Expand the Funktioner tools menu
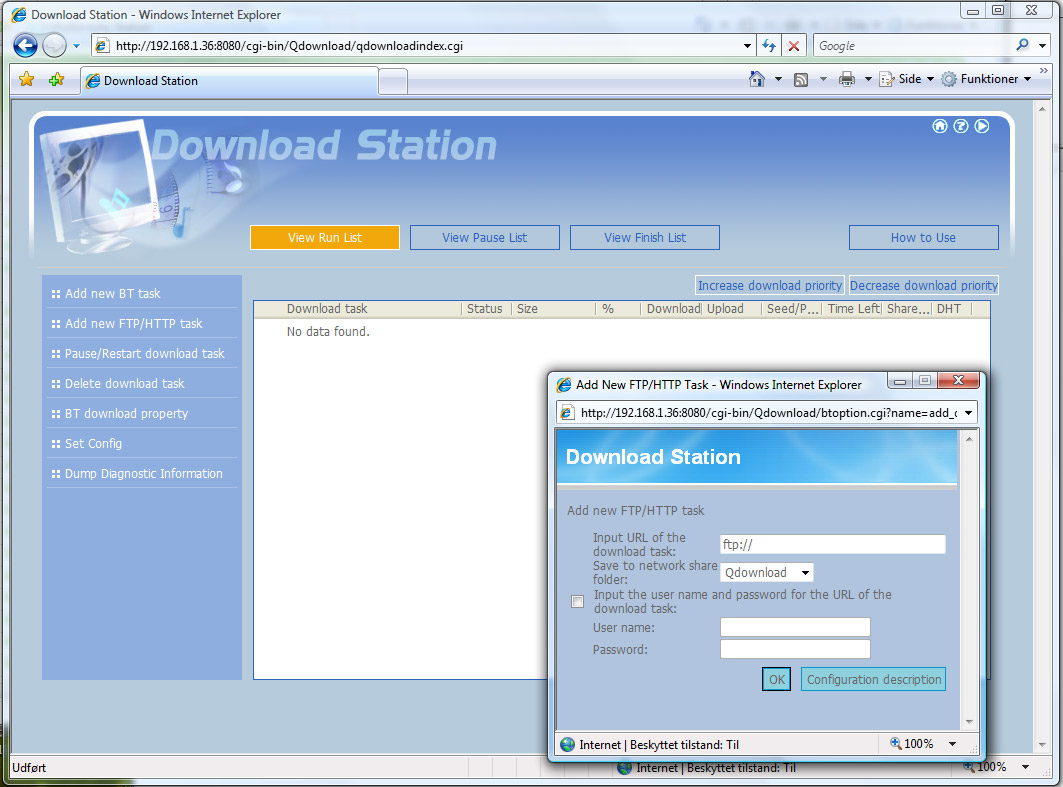 [x=988, y=79]
